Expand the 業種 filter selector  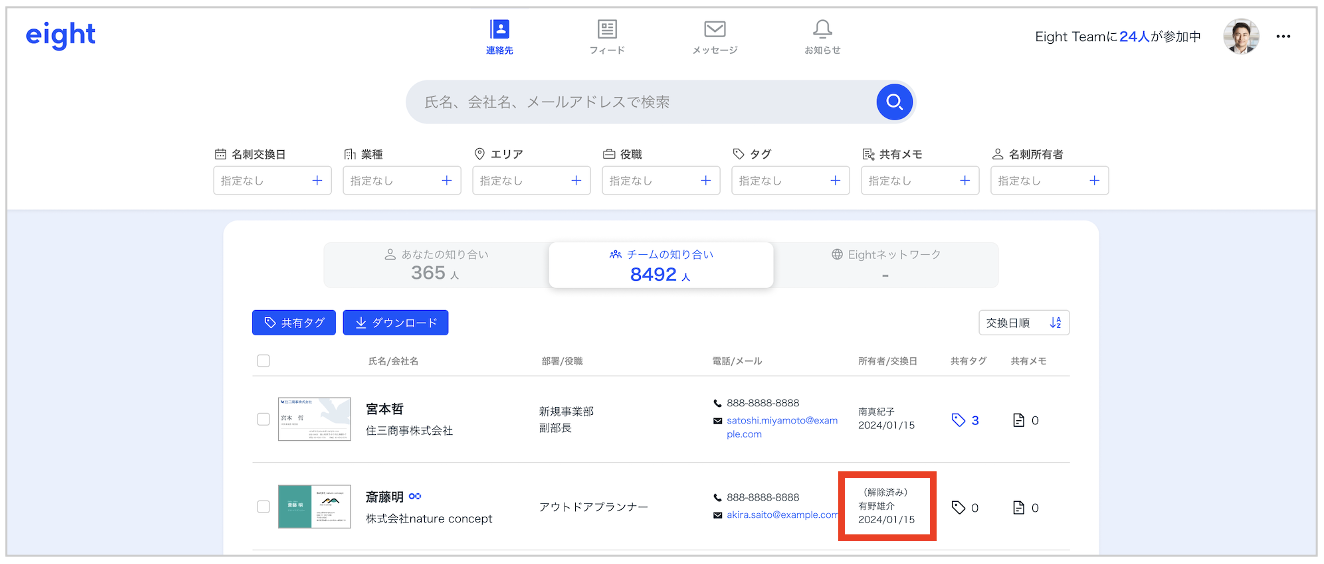(x=401, y=181)
